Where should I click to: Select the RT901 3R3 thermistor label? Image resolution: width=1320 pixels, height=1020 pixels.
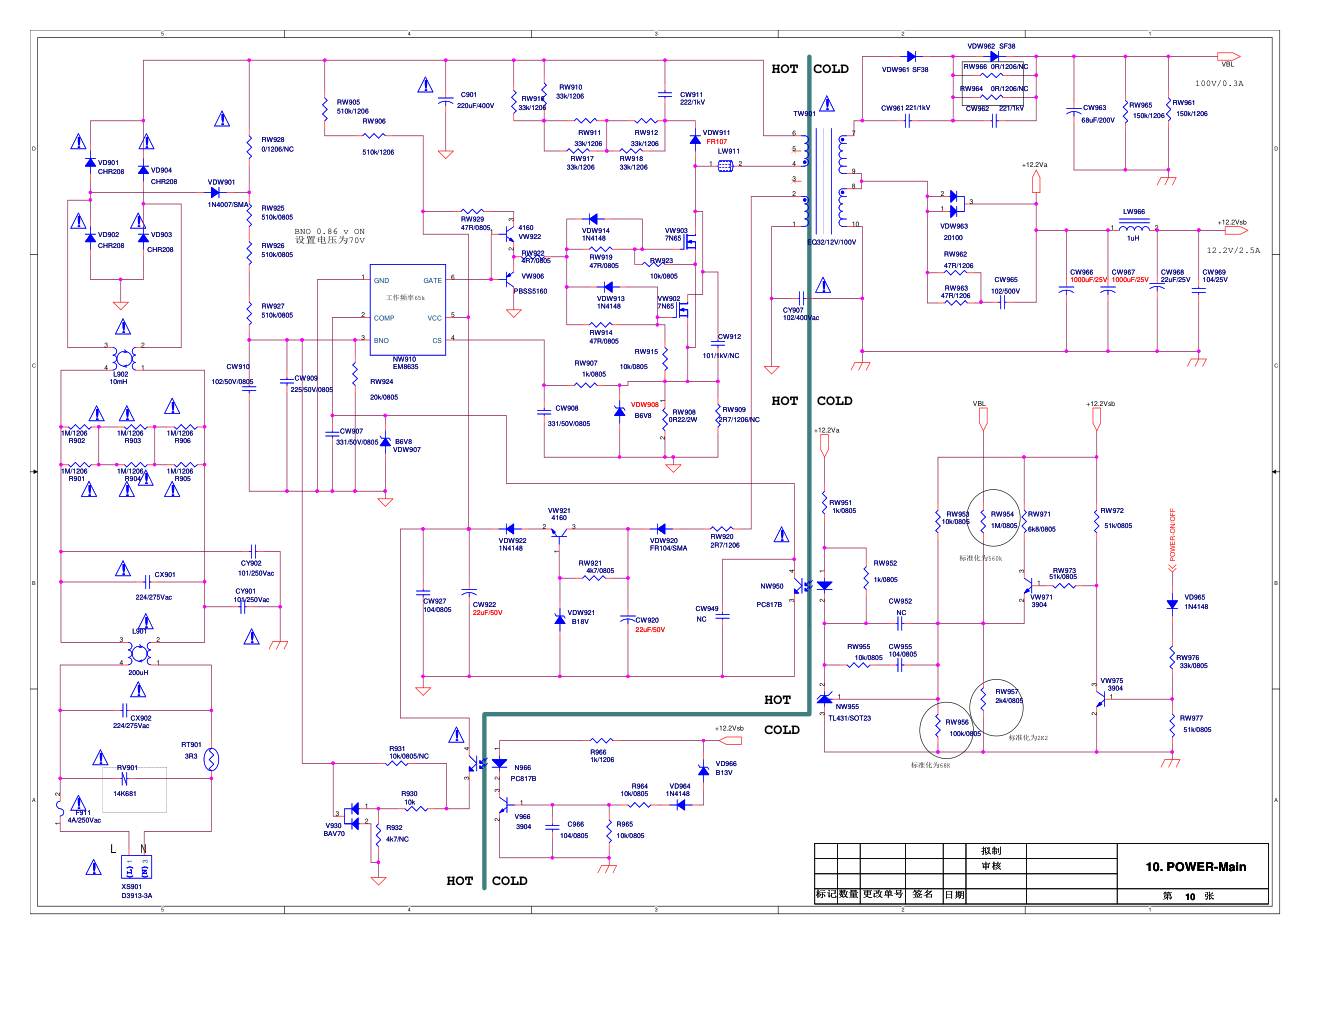pos(191,750)
